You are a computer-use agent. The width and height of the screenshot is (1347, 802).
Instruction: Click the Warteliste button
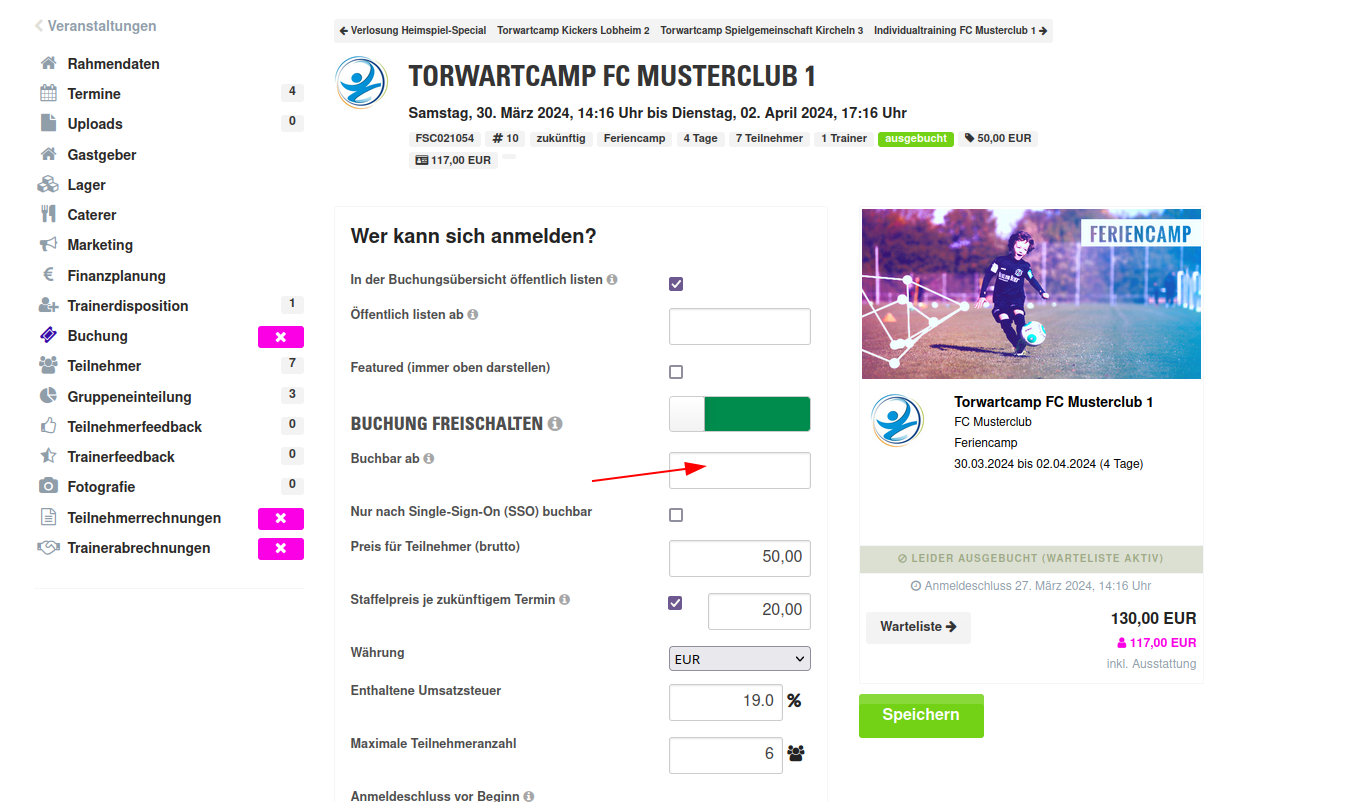918,627
